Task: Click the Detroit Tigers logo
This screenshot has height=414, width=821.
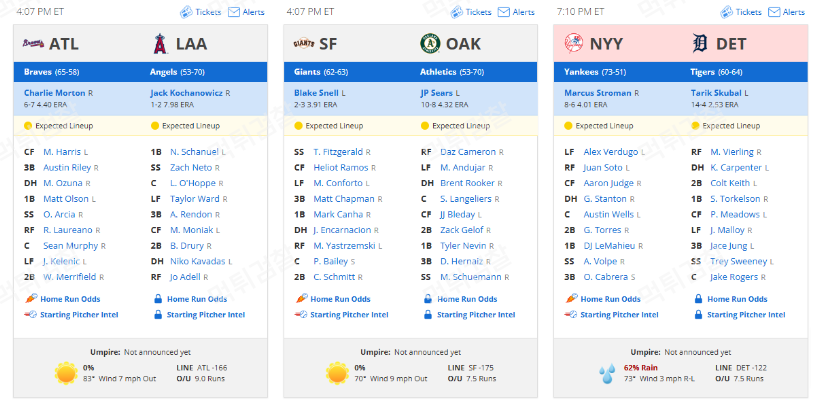Action: (x=700, y=43)
